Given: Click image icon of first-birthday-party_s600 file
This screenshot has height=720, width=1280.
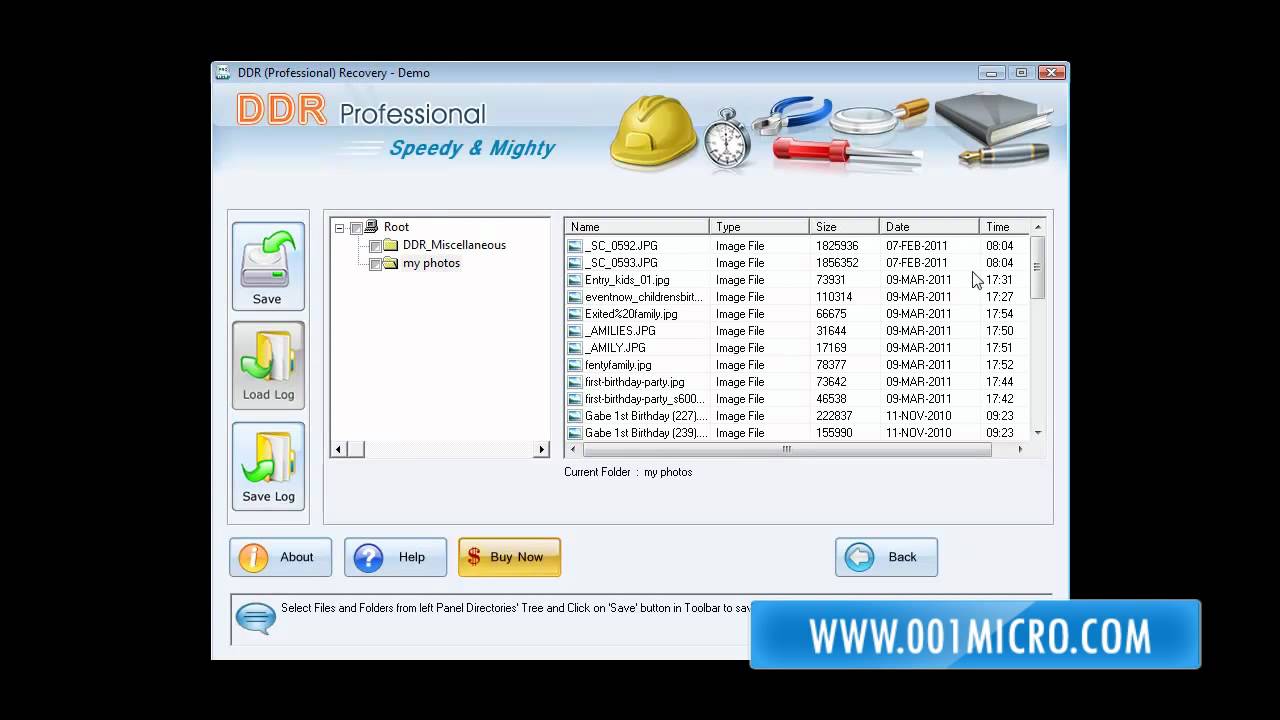Looking at the screenshot, I should [574, 399].
